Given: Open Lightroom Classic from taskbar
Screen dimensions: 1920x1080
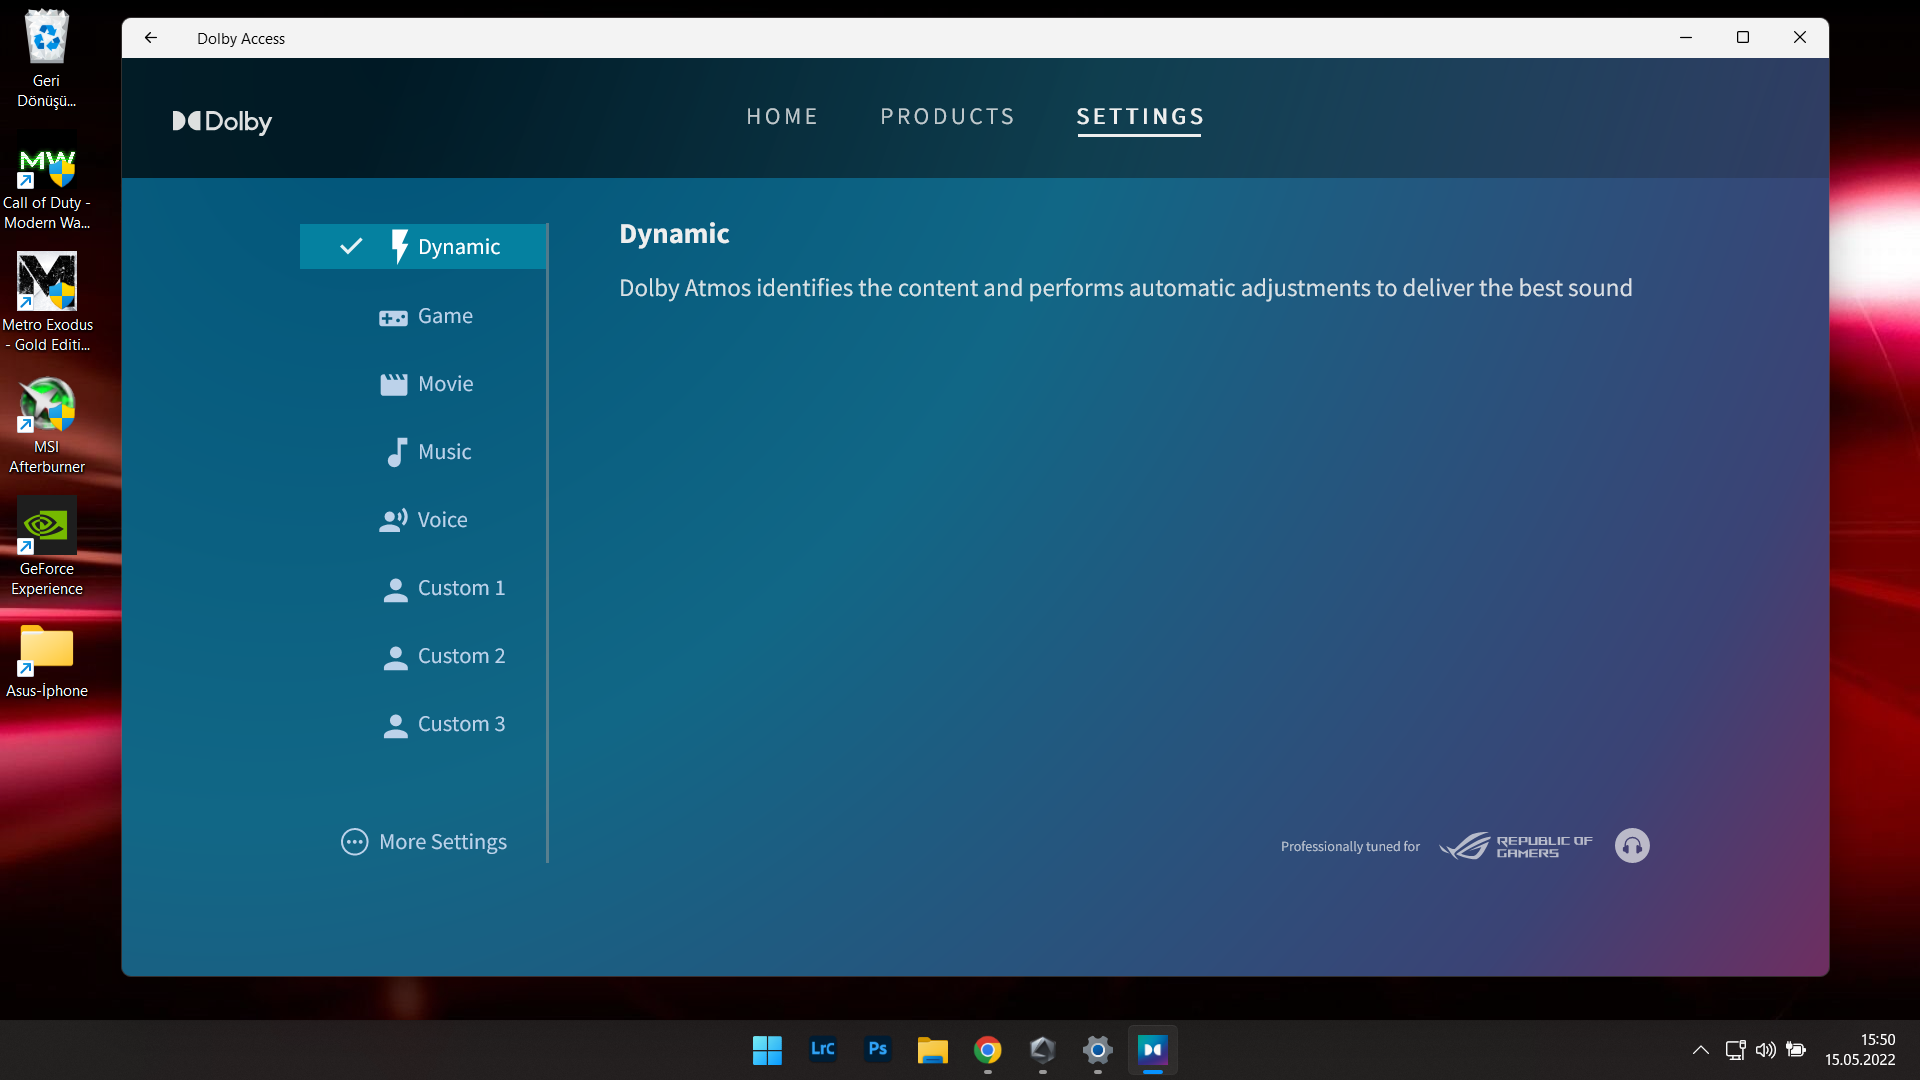Looking at the screenshot, I should pos(822,1049).
